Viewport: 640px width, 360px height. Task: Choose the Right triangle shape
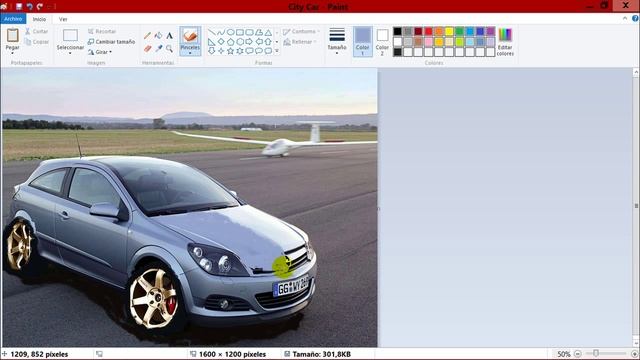coord(211,42)
